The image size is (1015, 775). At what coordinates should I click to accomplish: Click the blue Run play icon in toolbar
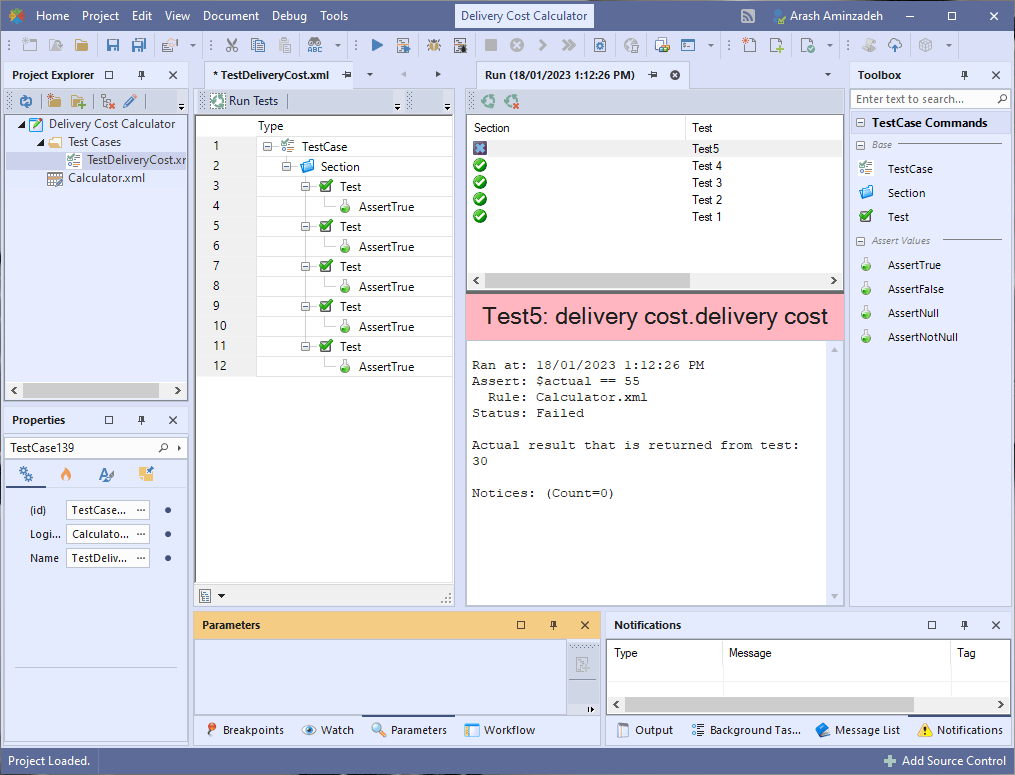click(x=377, y=45)
